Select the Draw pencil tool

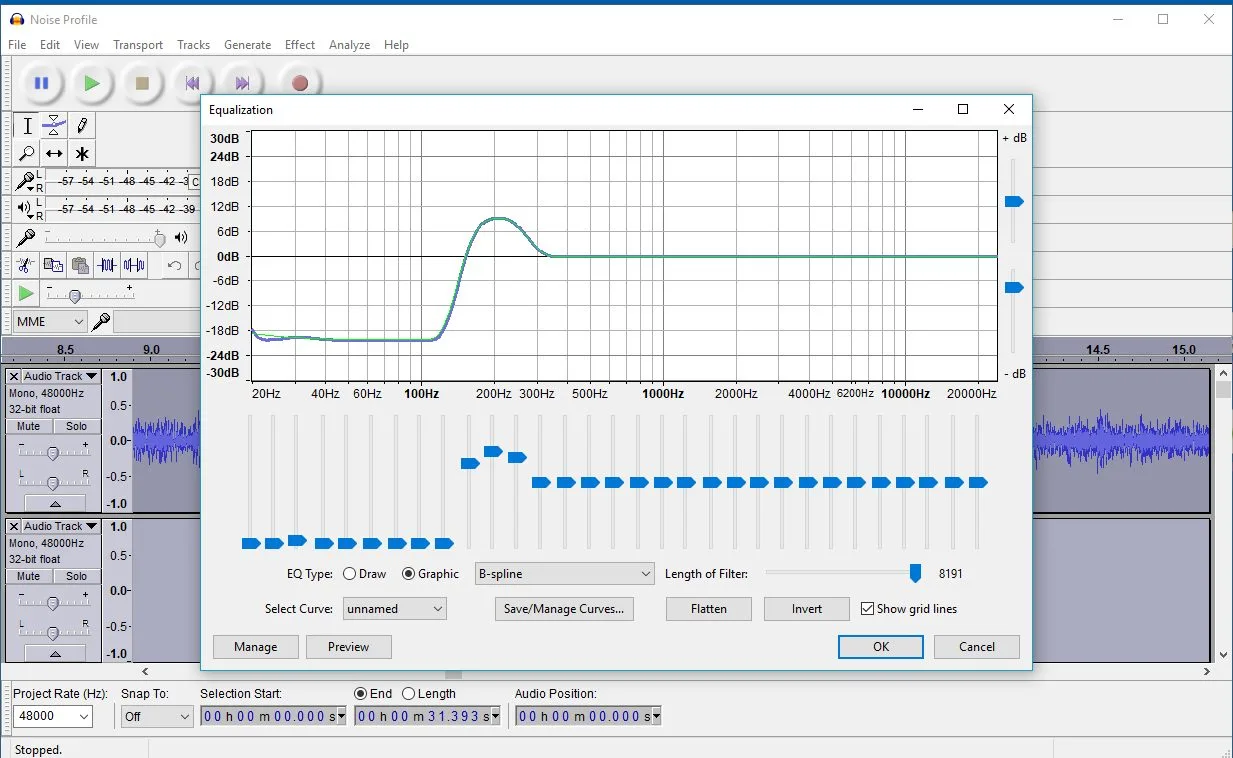click(x=82, y=126)
